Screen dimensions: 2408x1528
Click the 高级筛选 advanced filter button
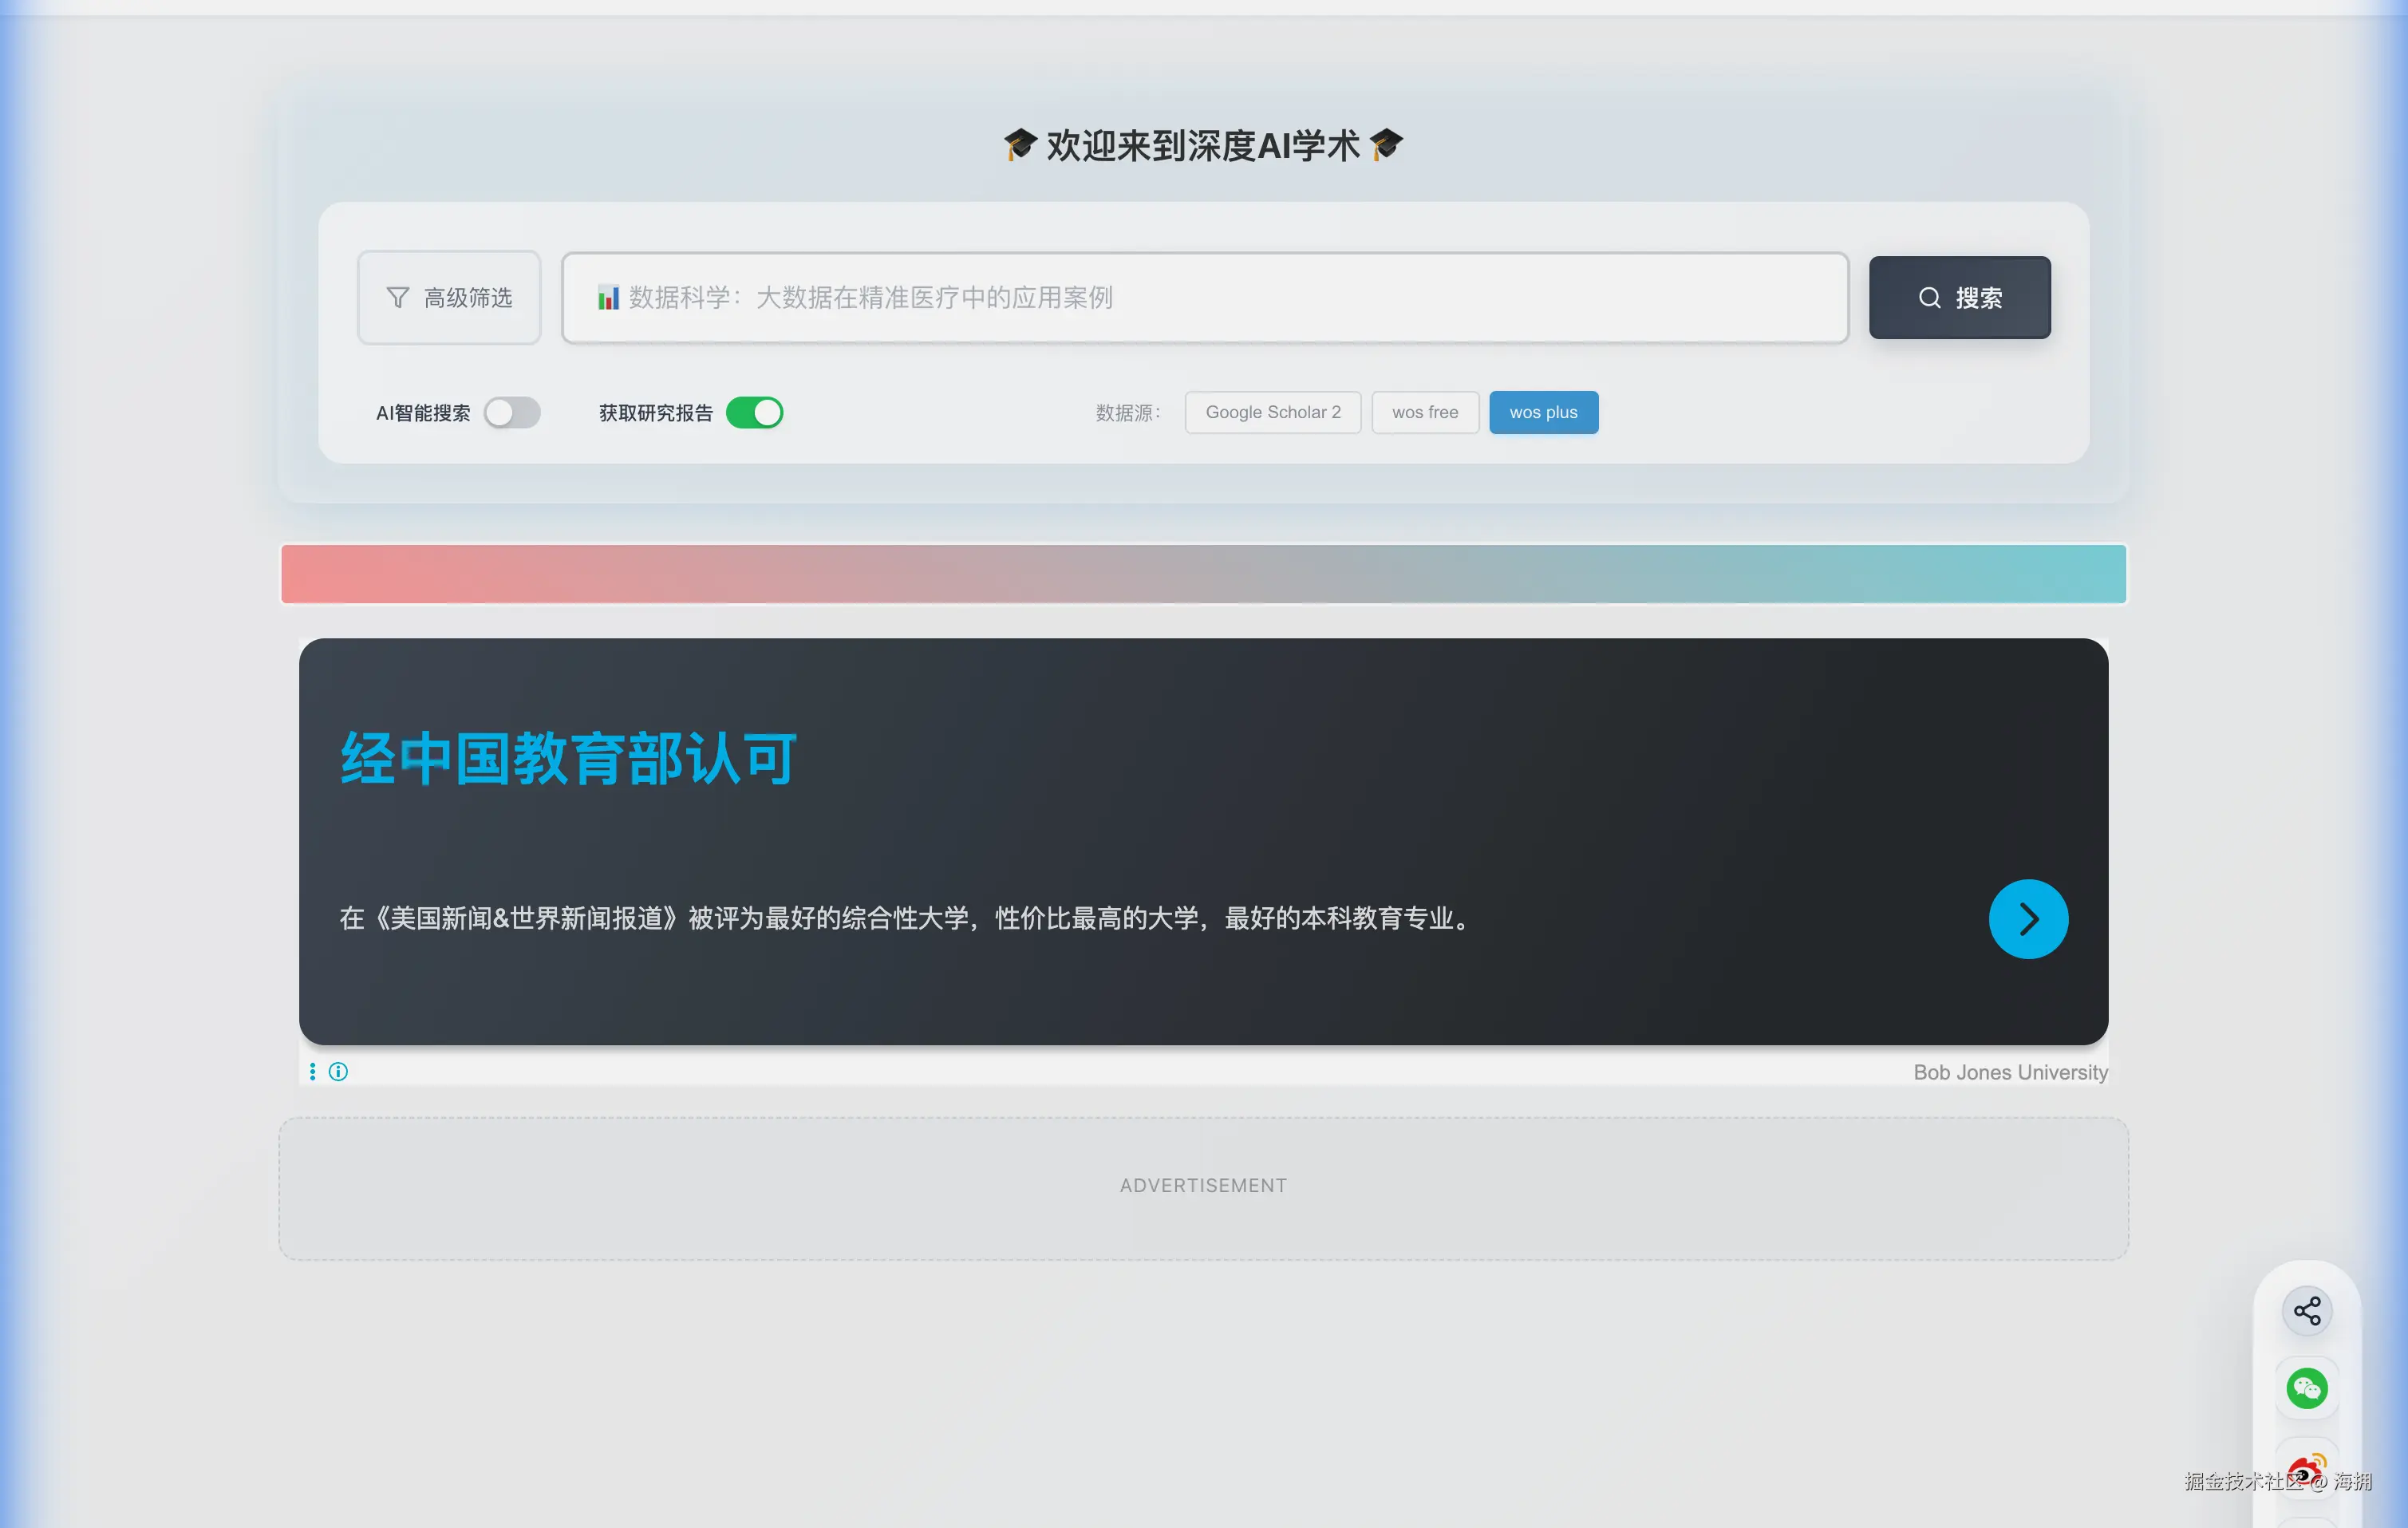coord(449,297)
